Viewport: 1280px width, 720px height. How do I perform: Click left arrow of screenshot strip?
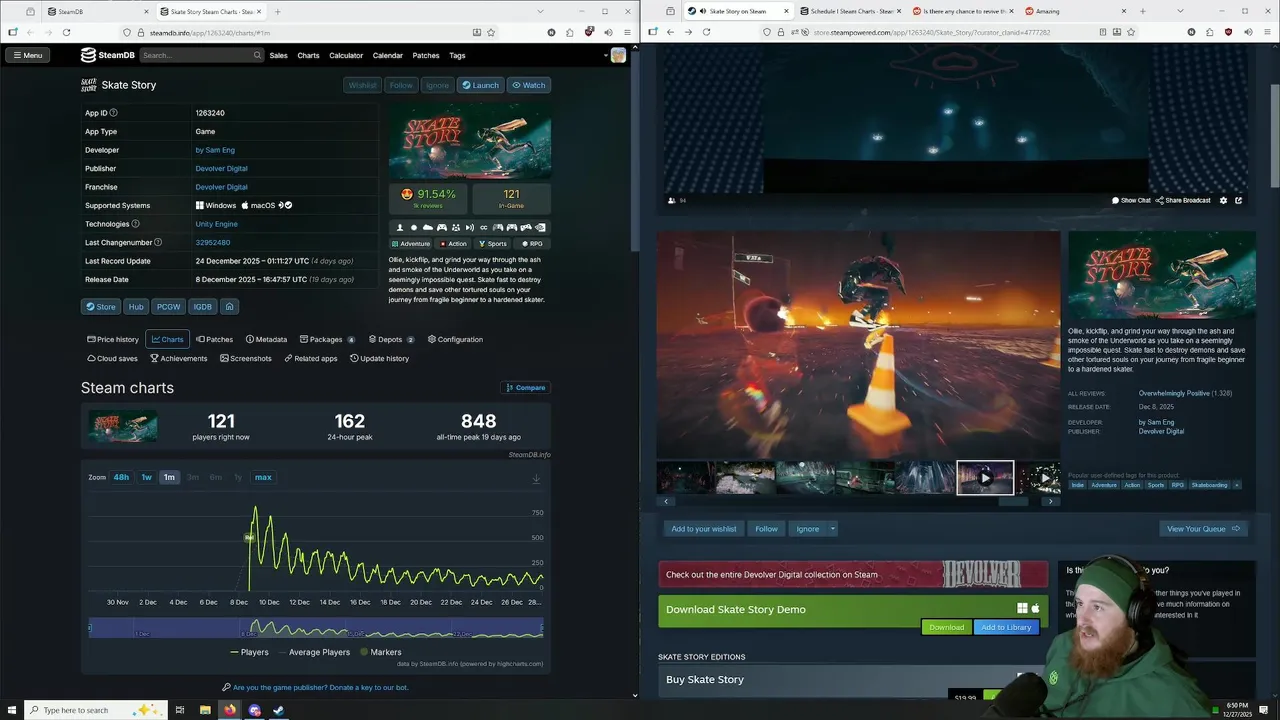pyautogui.click(x=666, y=501)
